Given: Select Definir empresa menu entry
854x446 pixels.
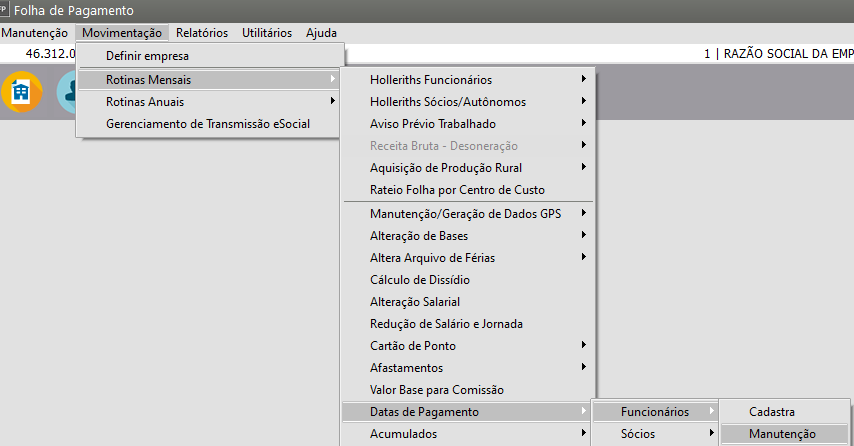Looking at the screenshot, I should click(147, 56).
